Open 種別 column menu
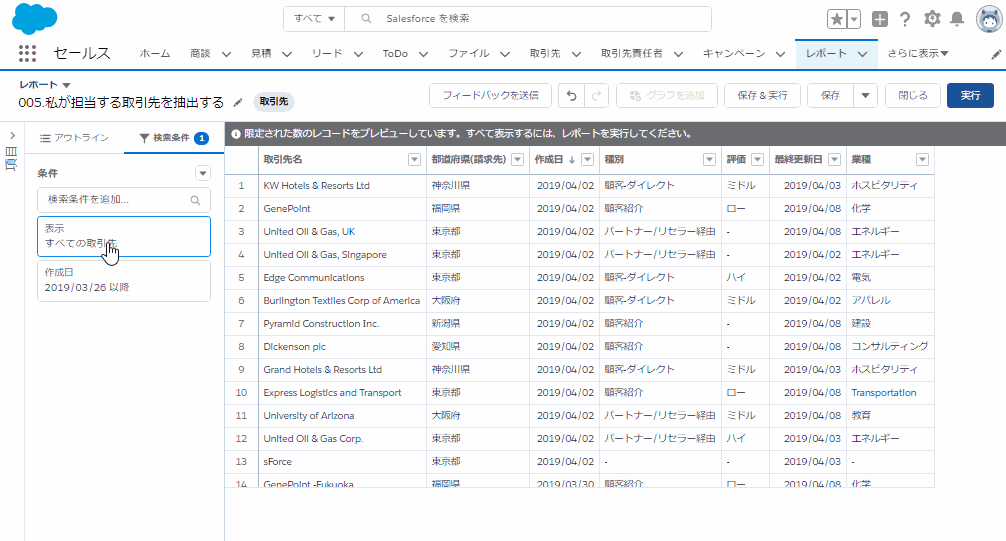 709,160
